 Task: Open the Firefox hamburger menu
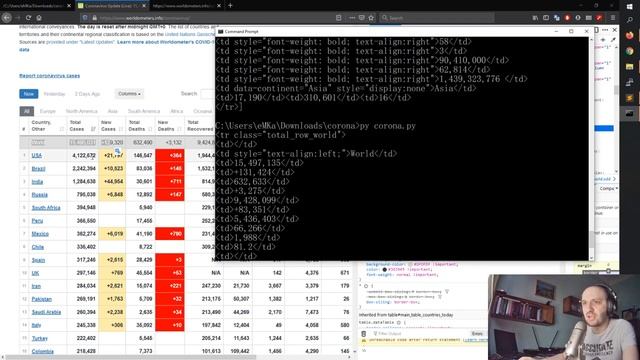[613, 18]
